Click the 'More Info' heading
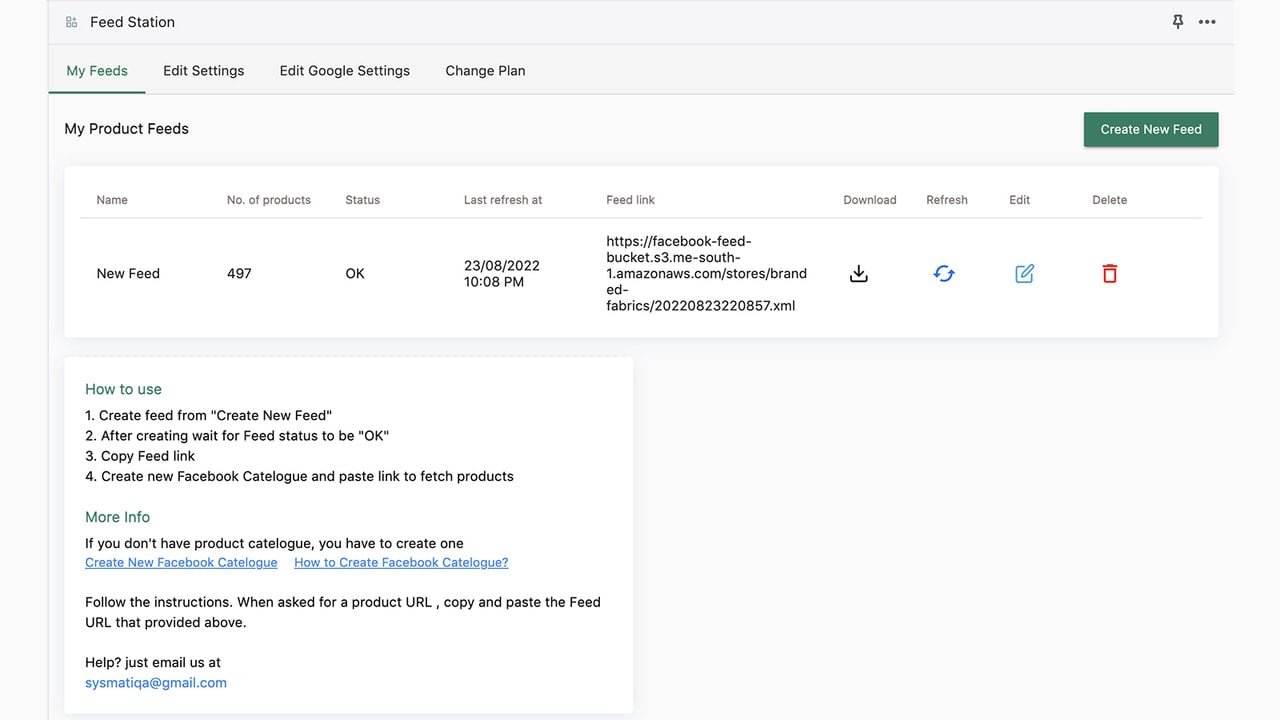This screenshot has width=1280, height=720. coord(117,517)
